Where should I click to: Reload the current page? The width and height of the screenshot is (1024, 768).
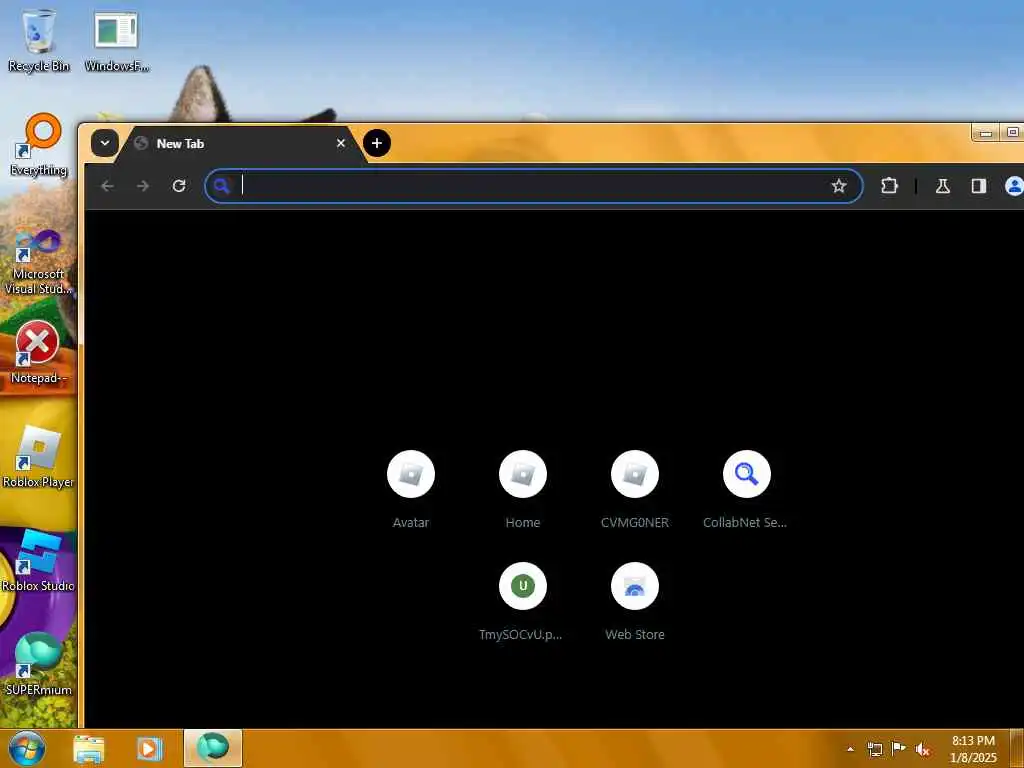click(x=179, y=186)
